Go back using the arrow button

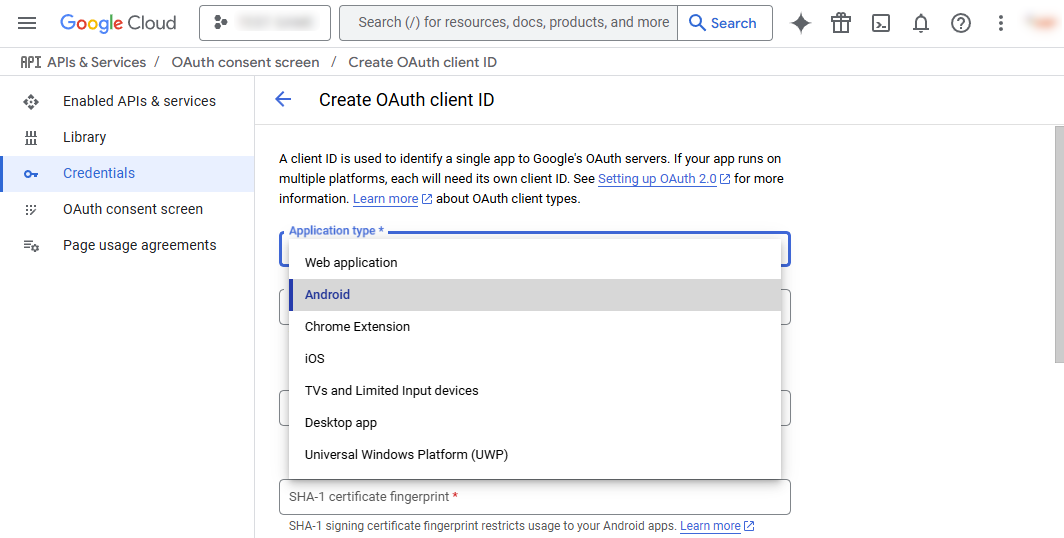(x=283, y=100)
